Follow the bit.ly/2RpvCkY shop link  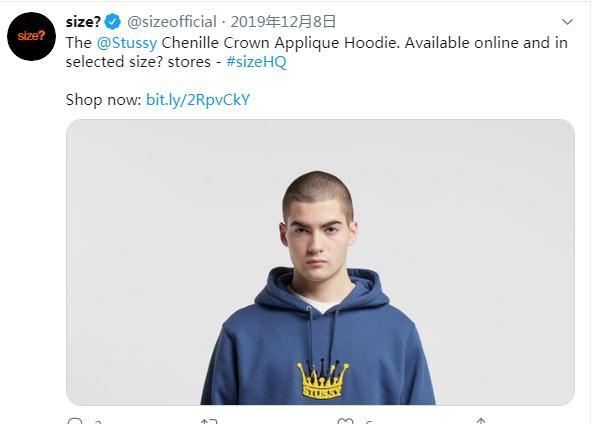point(198,100)
